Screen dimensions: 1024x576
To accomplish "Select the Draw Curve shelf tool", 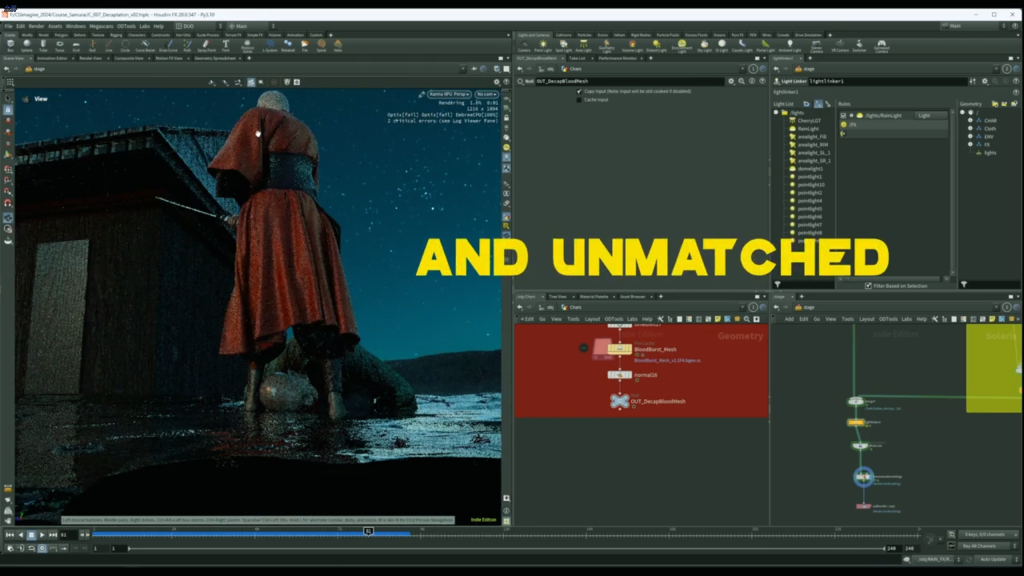I will point(168,45).
